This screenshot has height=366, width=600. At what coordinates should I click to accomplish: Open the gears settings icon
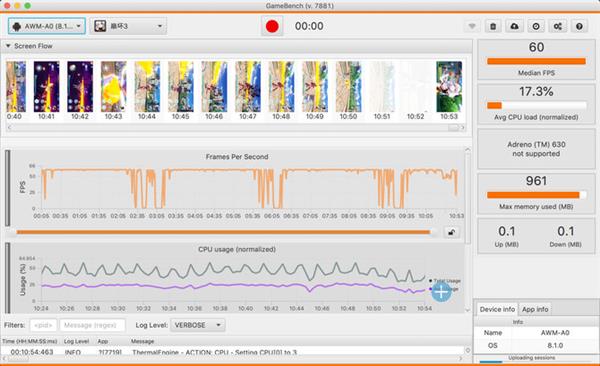click(558, 26)
